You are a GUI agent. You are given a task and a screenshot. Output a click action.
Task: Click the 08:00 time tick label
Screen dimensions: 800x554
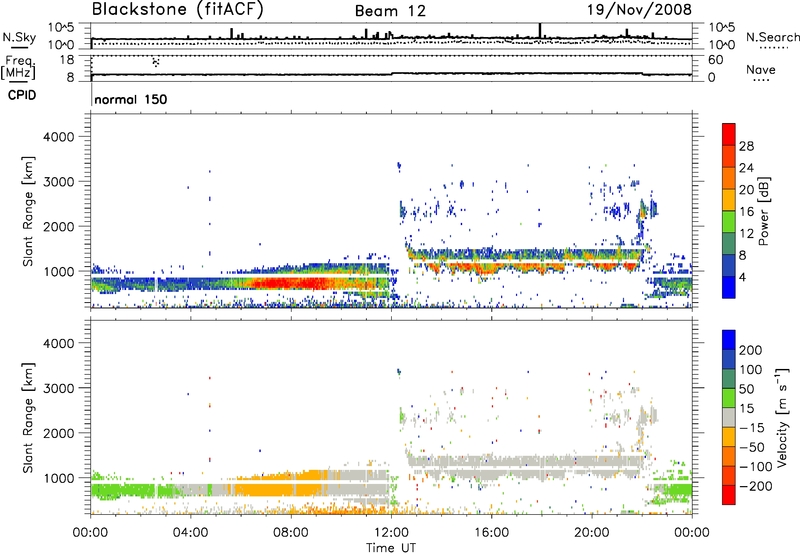pyautogui.click(x=291, y=533)
